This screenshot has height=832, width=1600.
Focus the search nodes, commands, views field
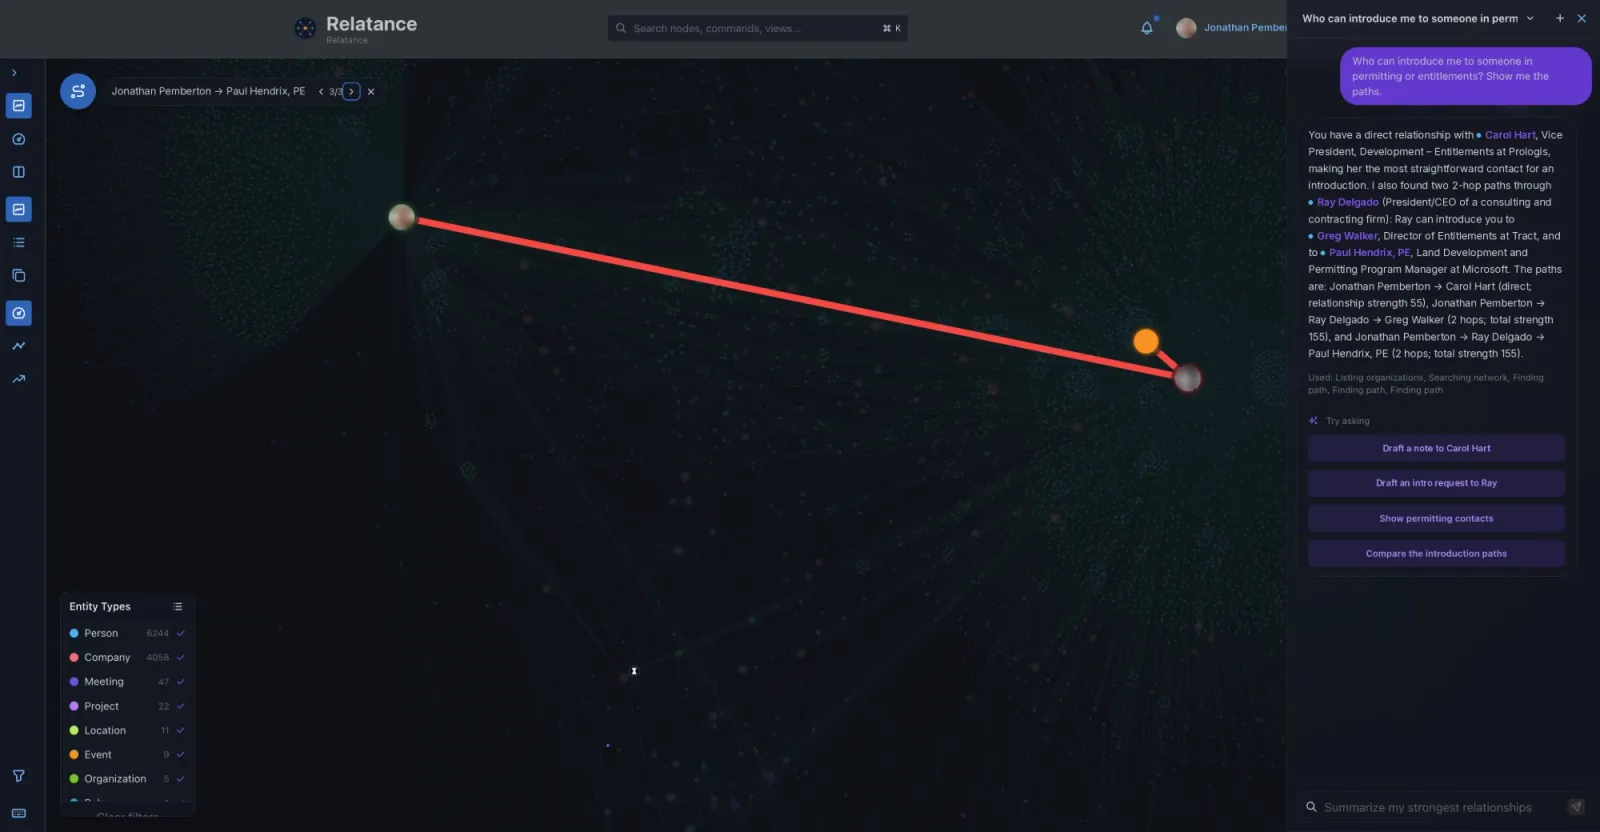pyautogui.click(x=757, y=28)
